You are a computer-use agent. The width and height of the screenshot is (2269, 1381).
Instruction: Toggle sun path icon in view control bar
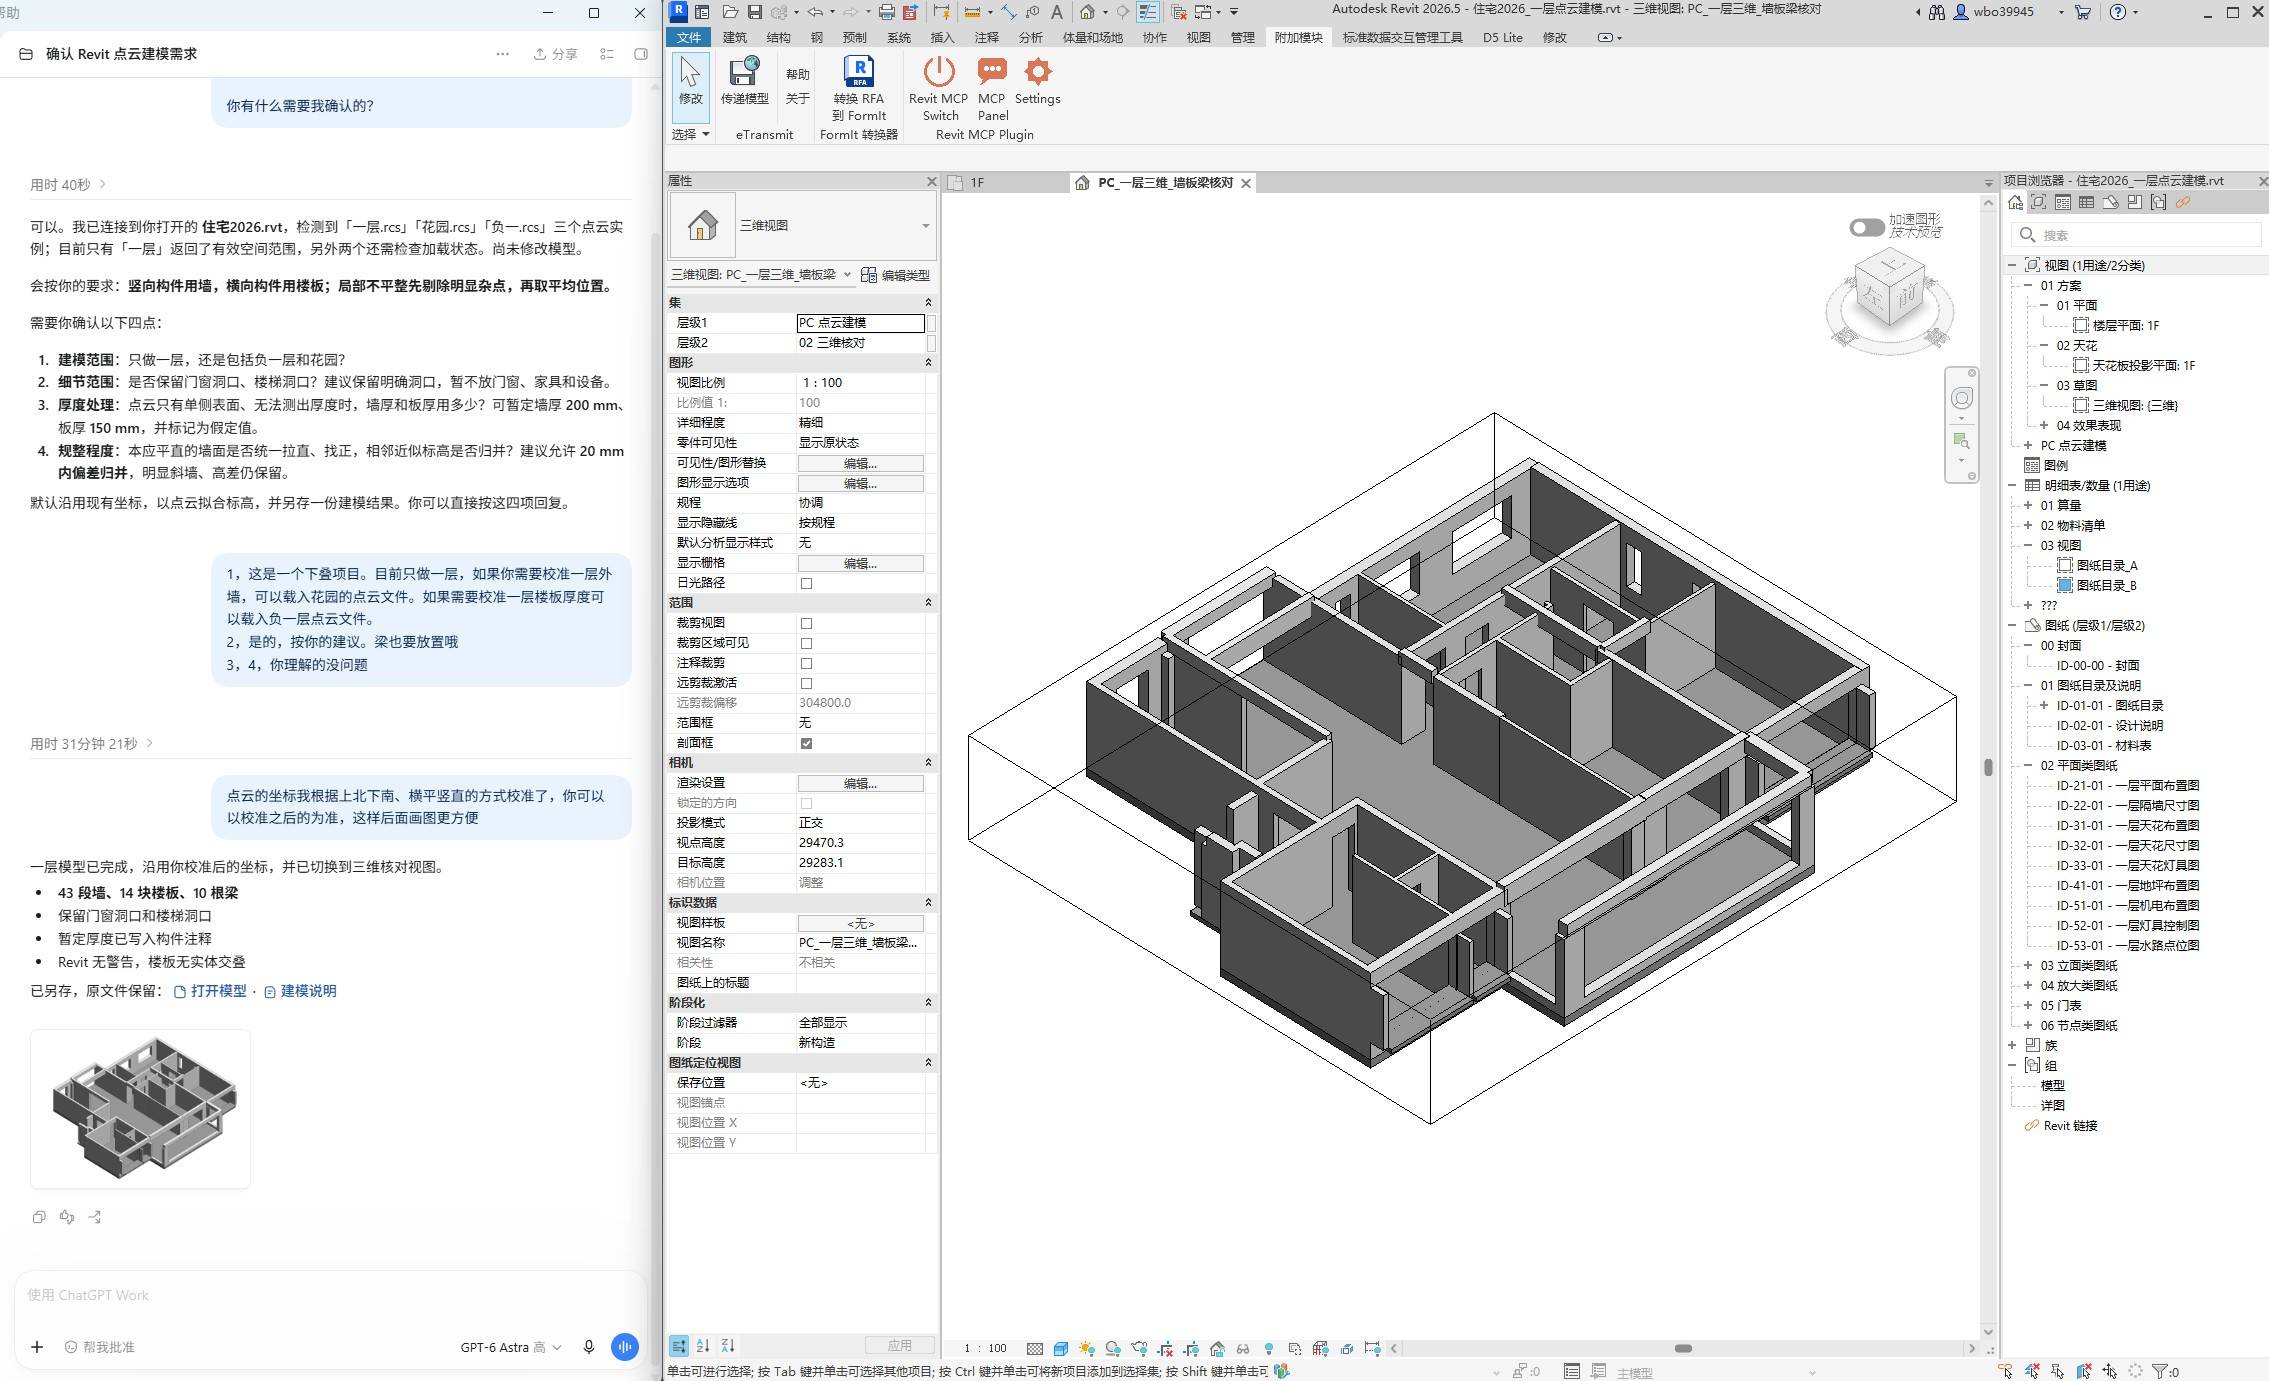pos(1087,1348)
